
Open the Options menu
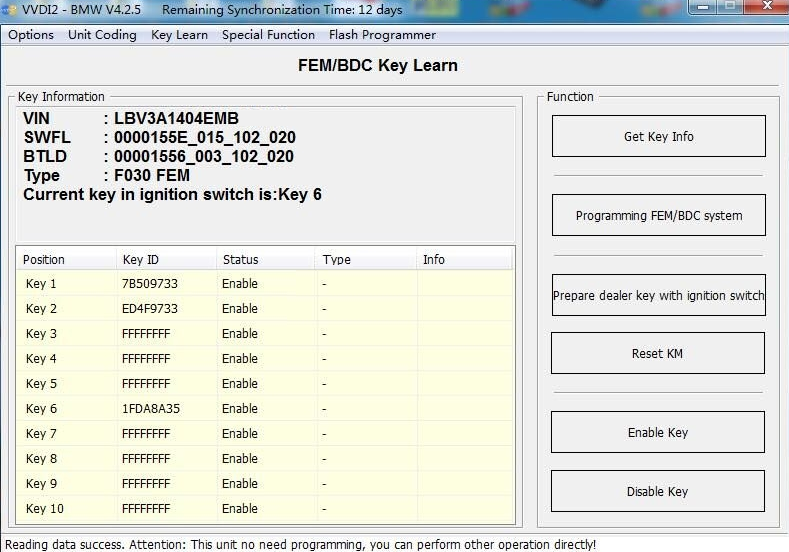[31, 35]
